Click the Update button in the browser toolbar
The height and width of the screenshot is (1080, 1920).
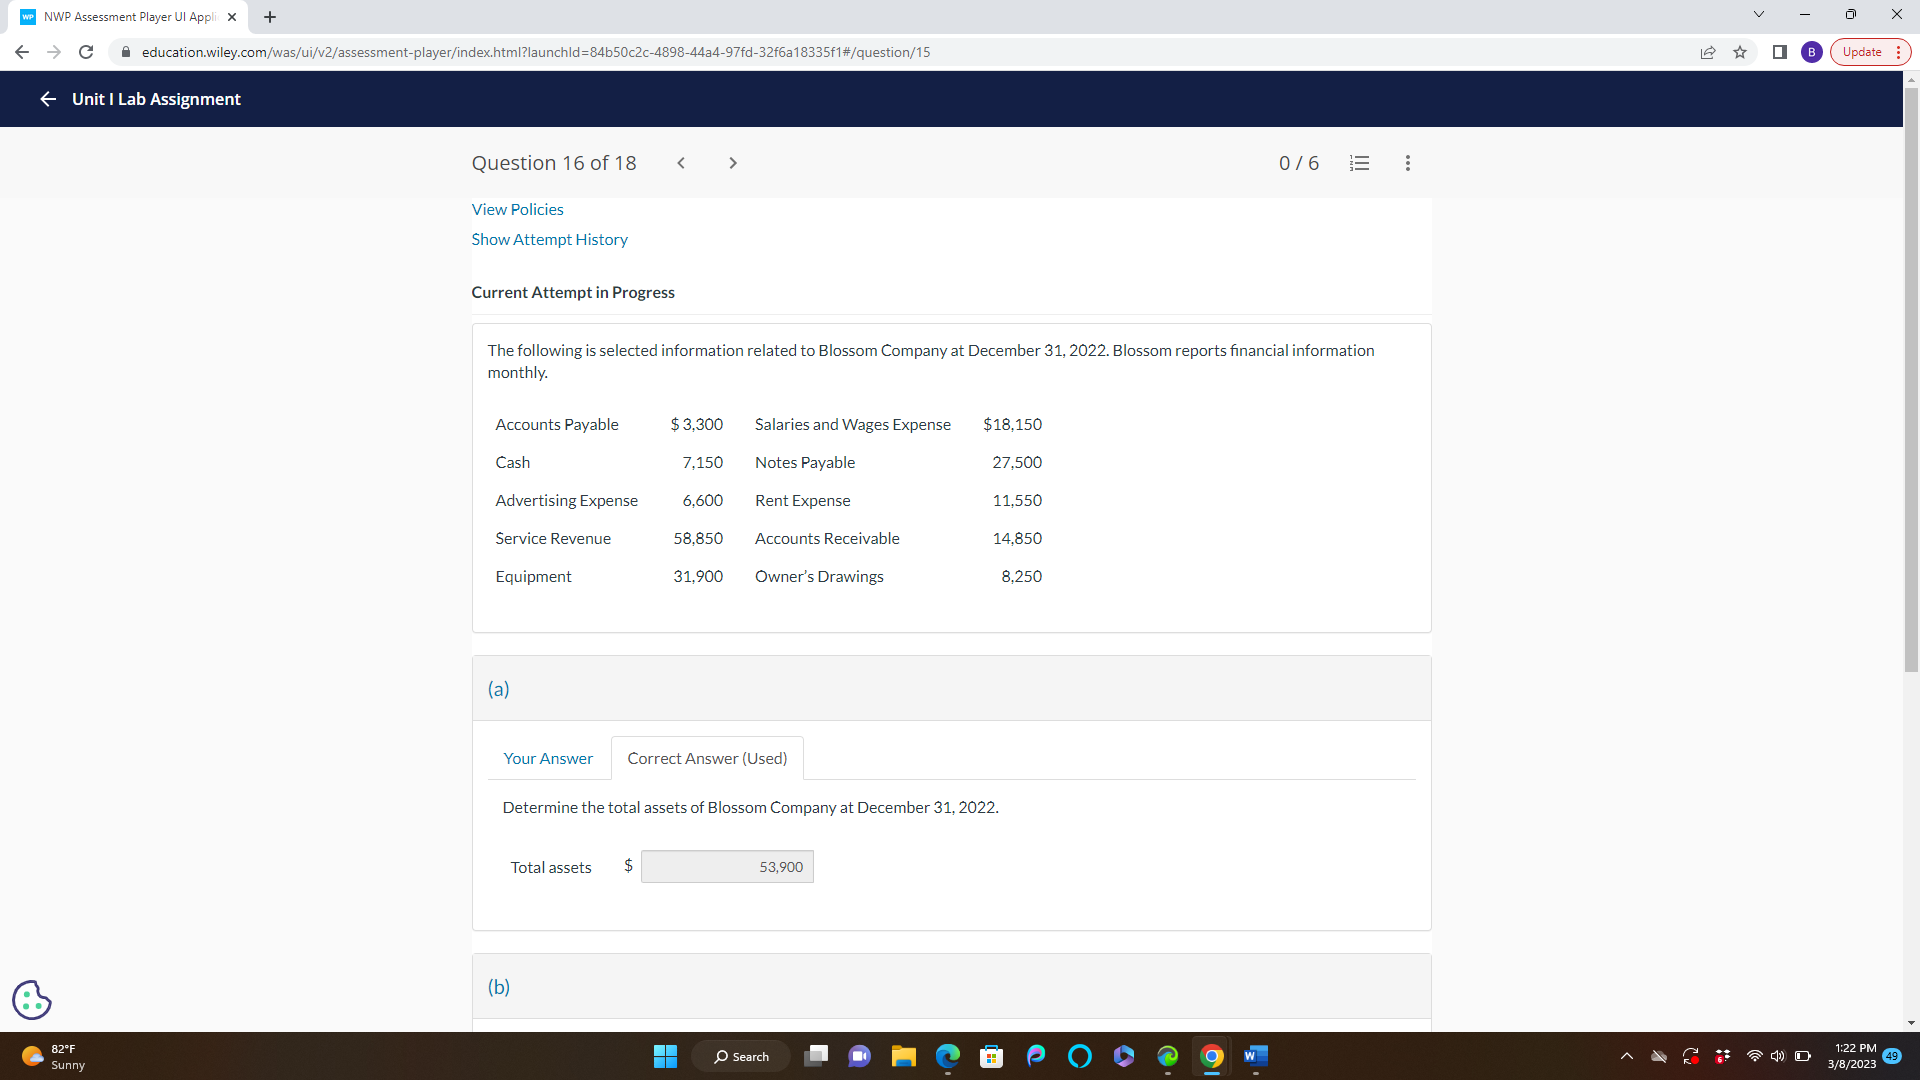coord(1863,51)
